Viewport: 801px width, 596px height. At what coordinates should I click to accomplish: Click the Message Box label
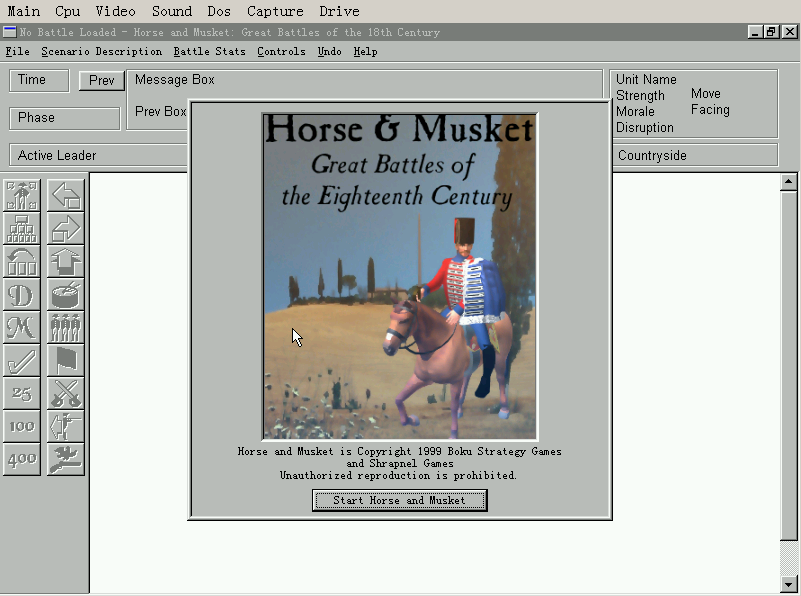point(175,80)
